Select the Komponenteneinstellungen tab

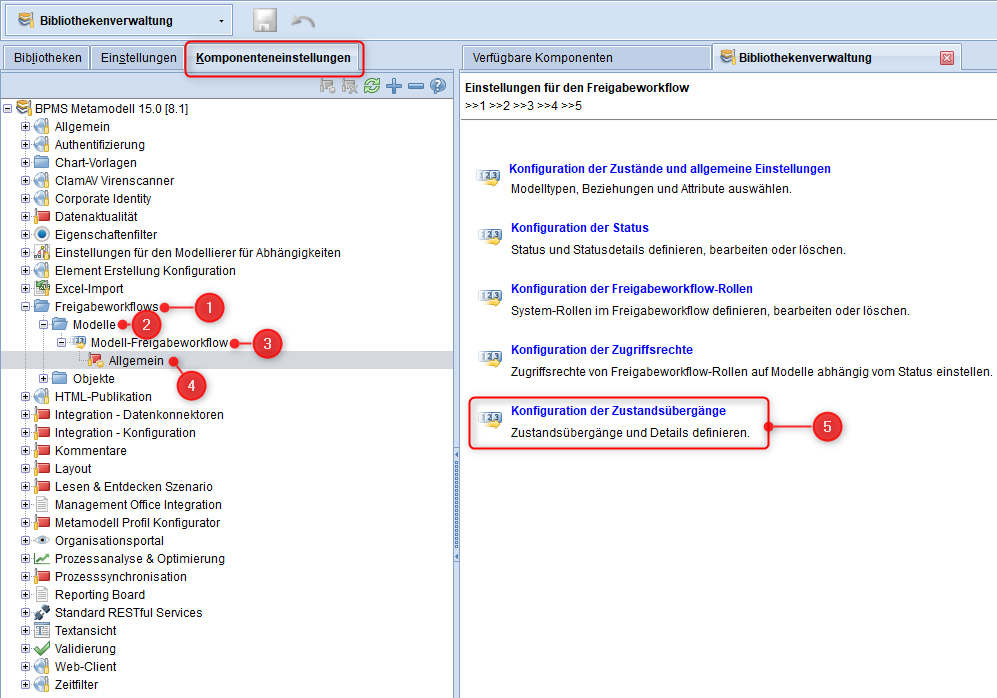click(273, 58)
